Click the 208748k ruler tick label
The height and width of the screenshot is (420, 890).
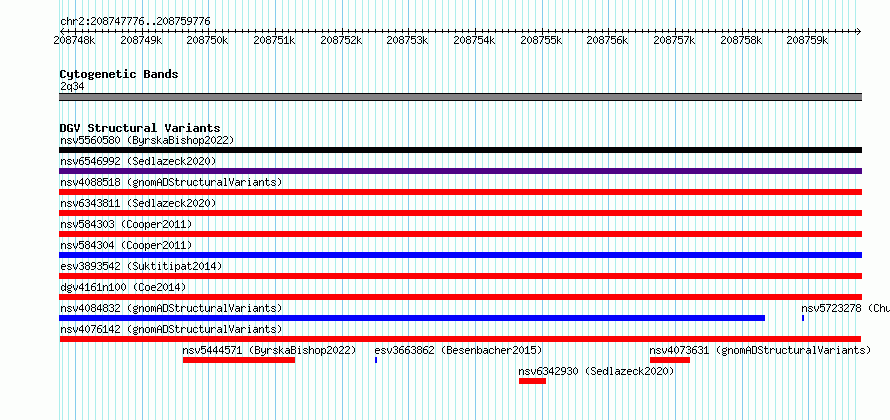(x=74, y=40)
